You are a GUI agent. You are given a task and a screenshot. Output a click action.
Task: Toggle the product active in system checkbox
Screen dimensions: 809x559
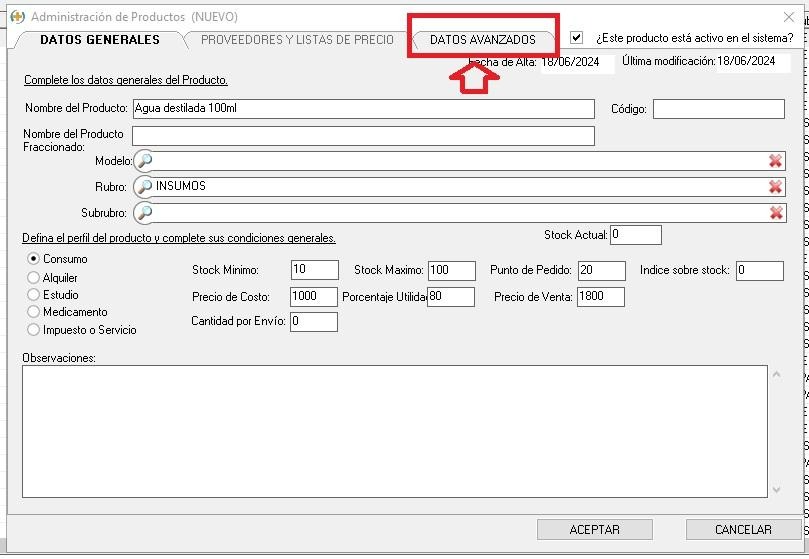(x=576, y=38)
